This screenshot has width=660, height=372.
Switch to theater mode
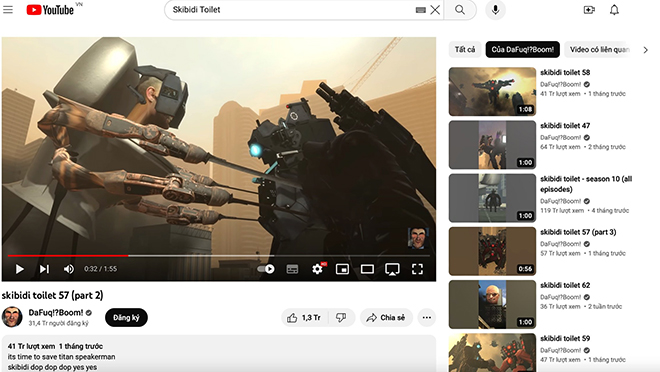(367, 269)
